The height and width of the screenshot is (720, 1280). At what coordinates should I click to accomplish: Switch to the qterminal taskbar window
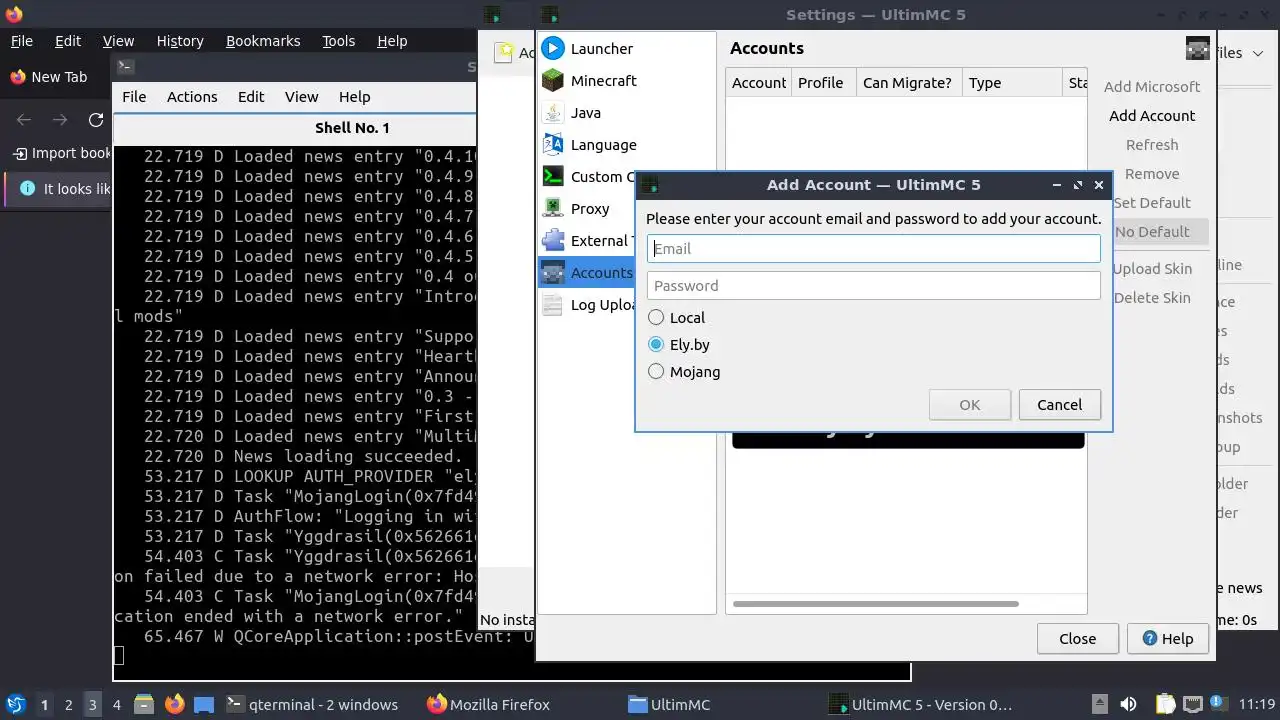tap(313, 704)
